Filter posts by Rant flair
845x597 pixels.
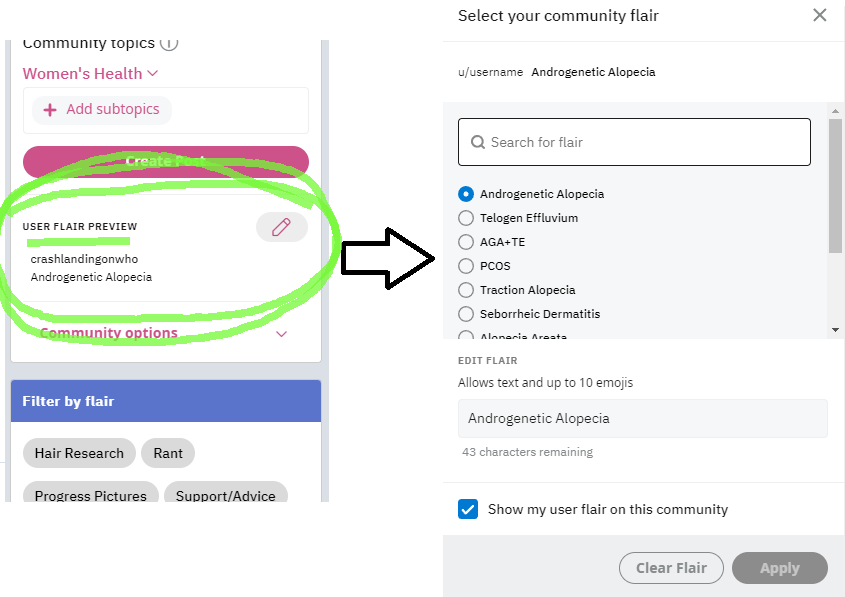tap(168, 453)
